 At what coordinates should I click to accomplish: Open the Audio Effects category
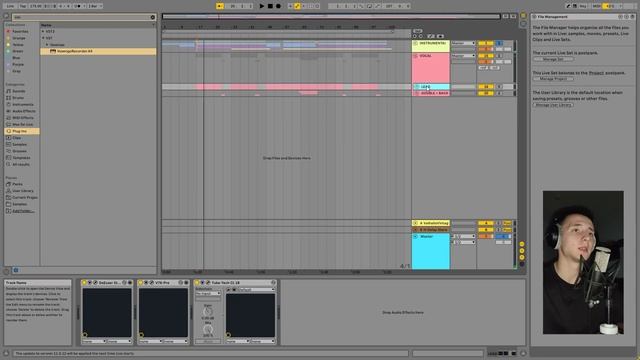[24, 111]
